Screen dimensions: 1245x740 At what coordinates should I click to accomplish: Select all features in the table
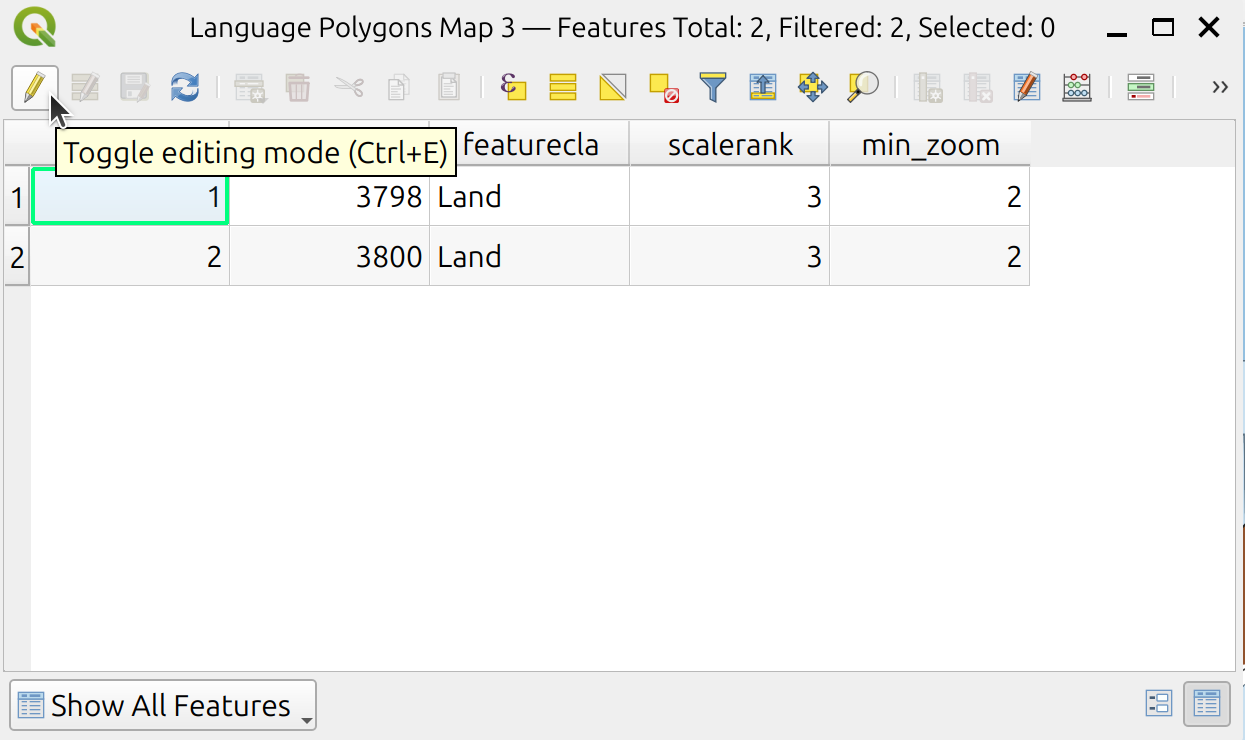point(563,87)
